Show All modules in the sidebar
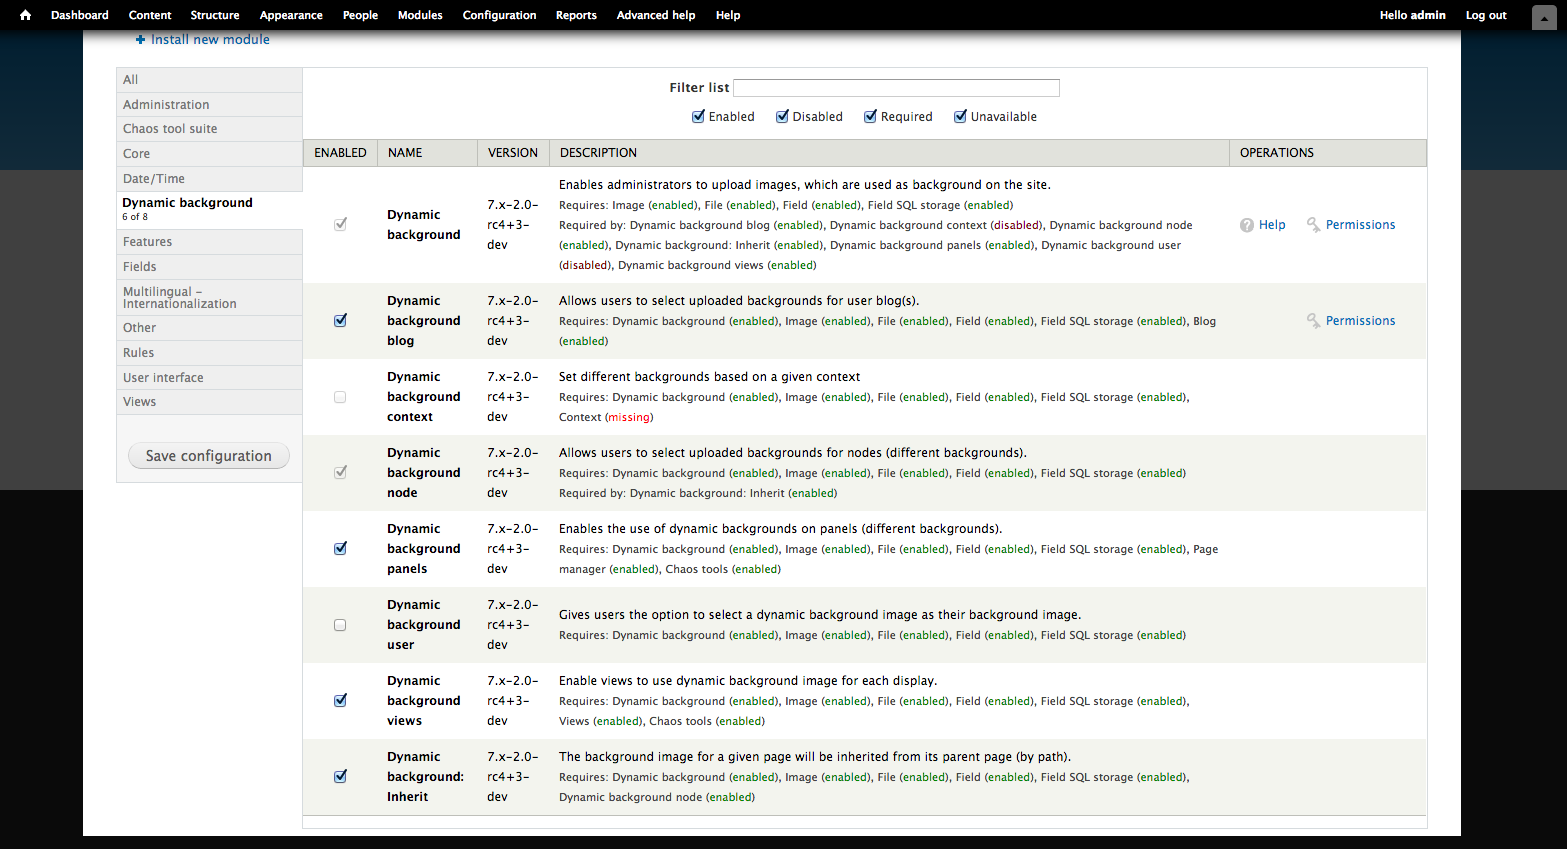Viewport: 1567px width, 849px height. pyautogui.click(x=131, y=80)
